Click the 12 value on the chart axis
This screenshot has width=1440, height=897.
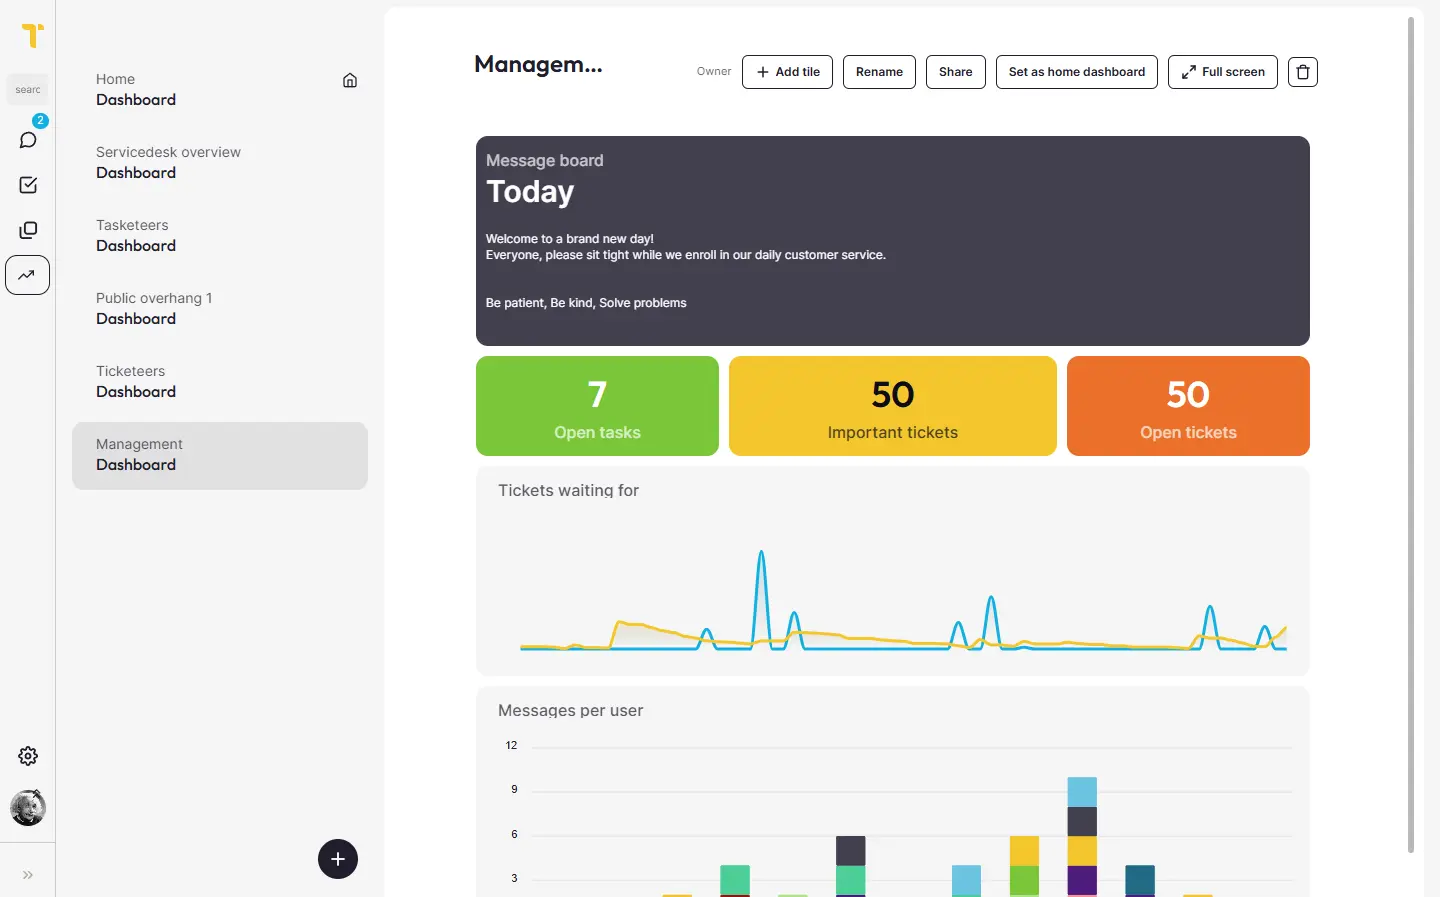(x=511, y=746)
